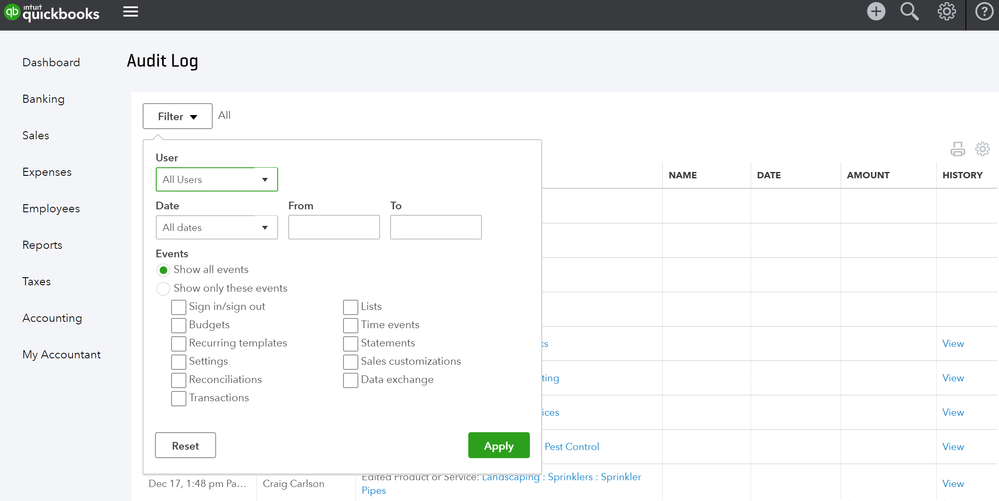Collapse the Filter dropdown button
The width and height of the screenshot is (999, 501).
pos(177,117)
